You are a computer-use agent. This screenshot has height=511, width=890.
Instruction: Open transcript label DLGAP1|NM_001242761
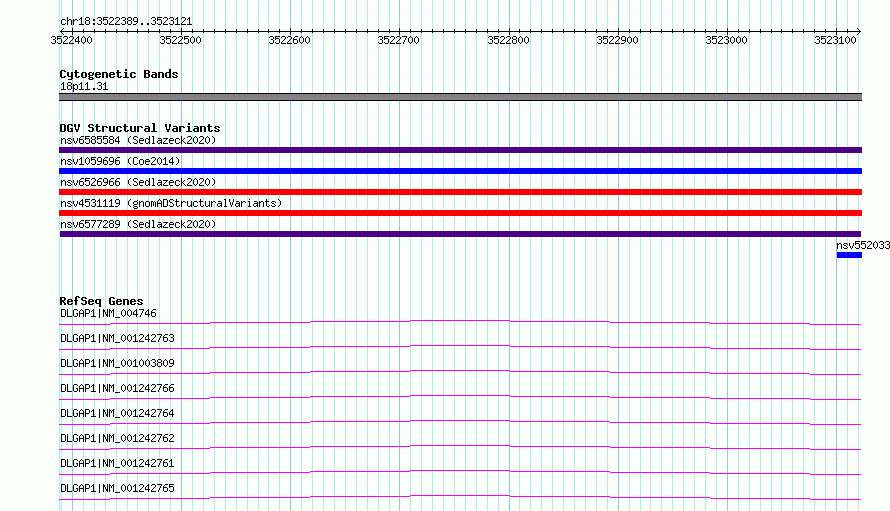pyautogui.click(x=117, y=463)
